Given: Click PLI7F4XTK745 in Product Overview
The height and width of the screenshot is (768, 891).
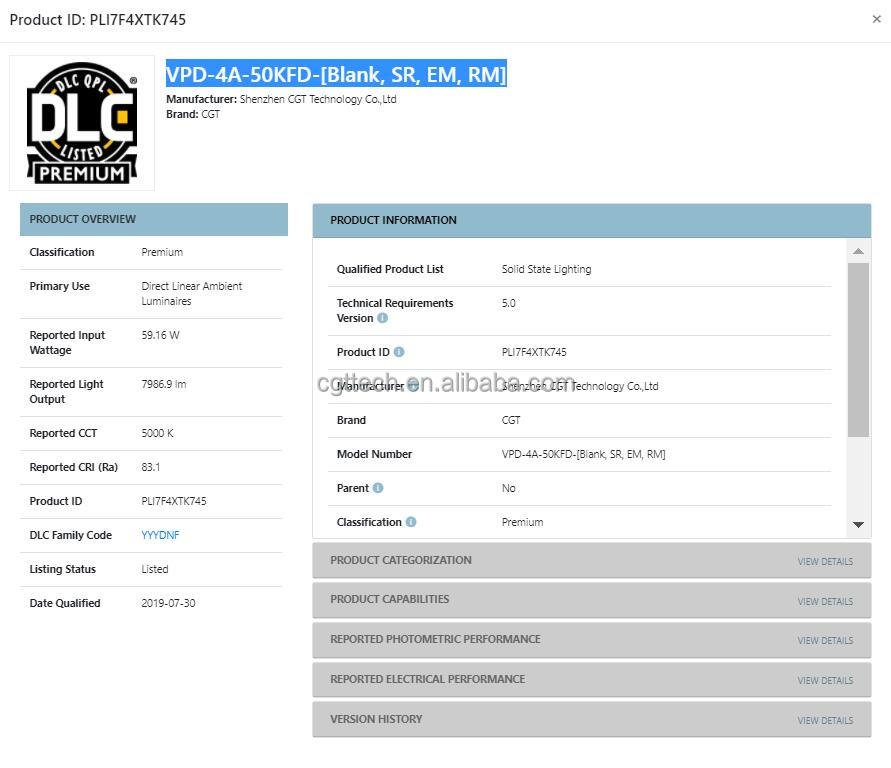Looking at the screenshot, I should pyautogui.click(x=174, y=501).
